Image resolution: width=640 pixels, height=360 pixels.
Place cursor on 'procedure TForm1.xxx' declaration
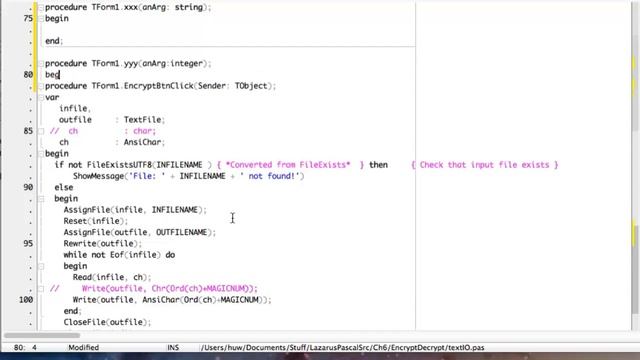coord(128,7)
